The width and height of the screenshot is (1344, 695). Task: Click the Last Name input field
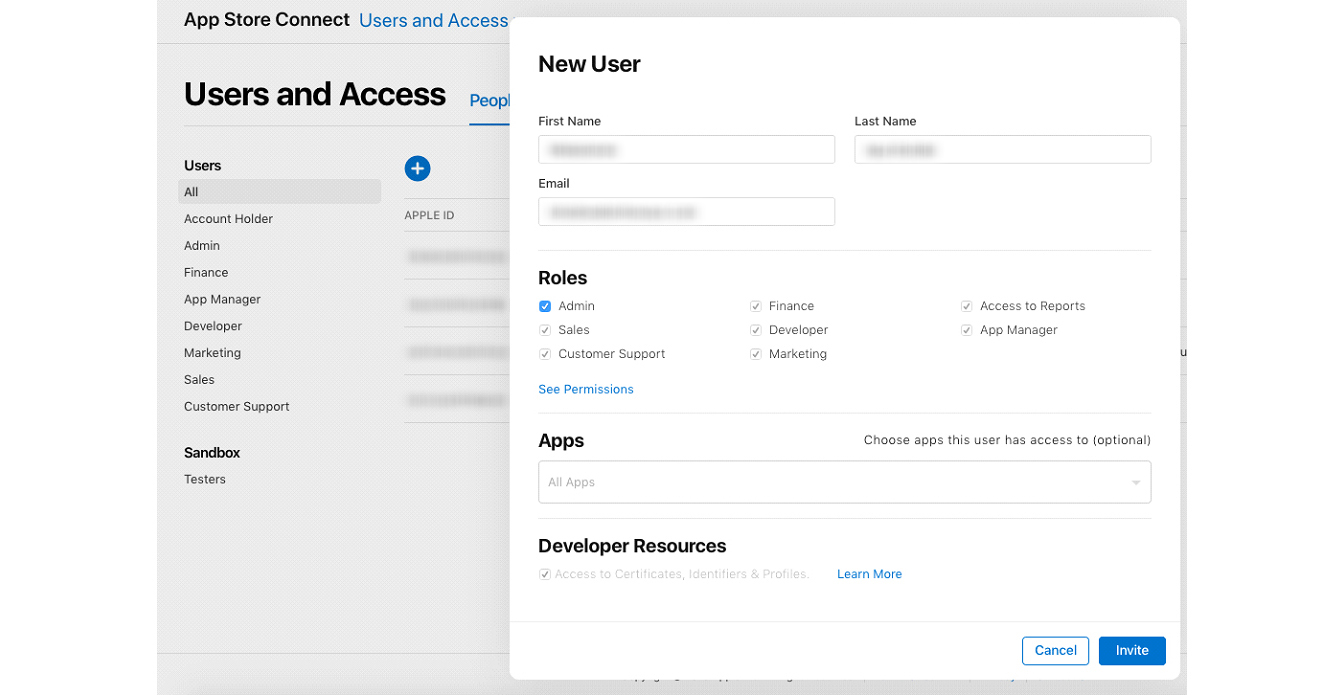pyautogui.click(x=1002, y=150)
